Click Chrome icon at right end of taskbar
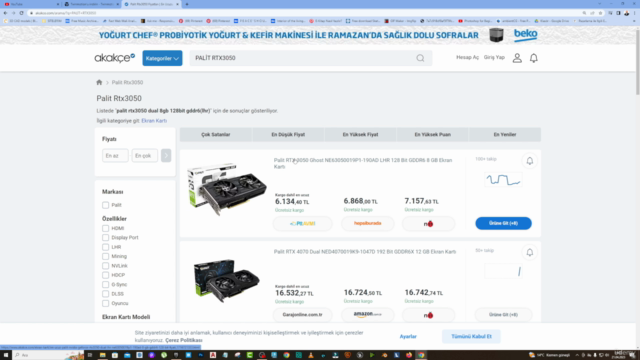Viewport: 640px width, 360px height. point(421,355)
